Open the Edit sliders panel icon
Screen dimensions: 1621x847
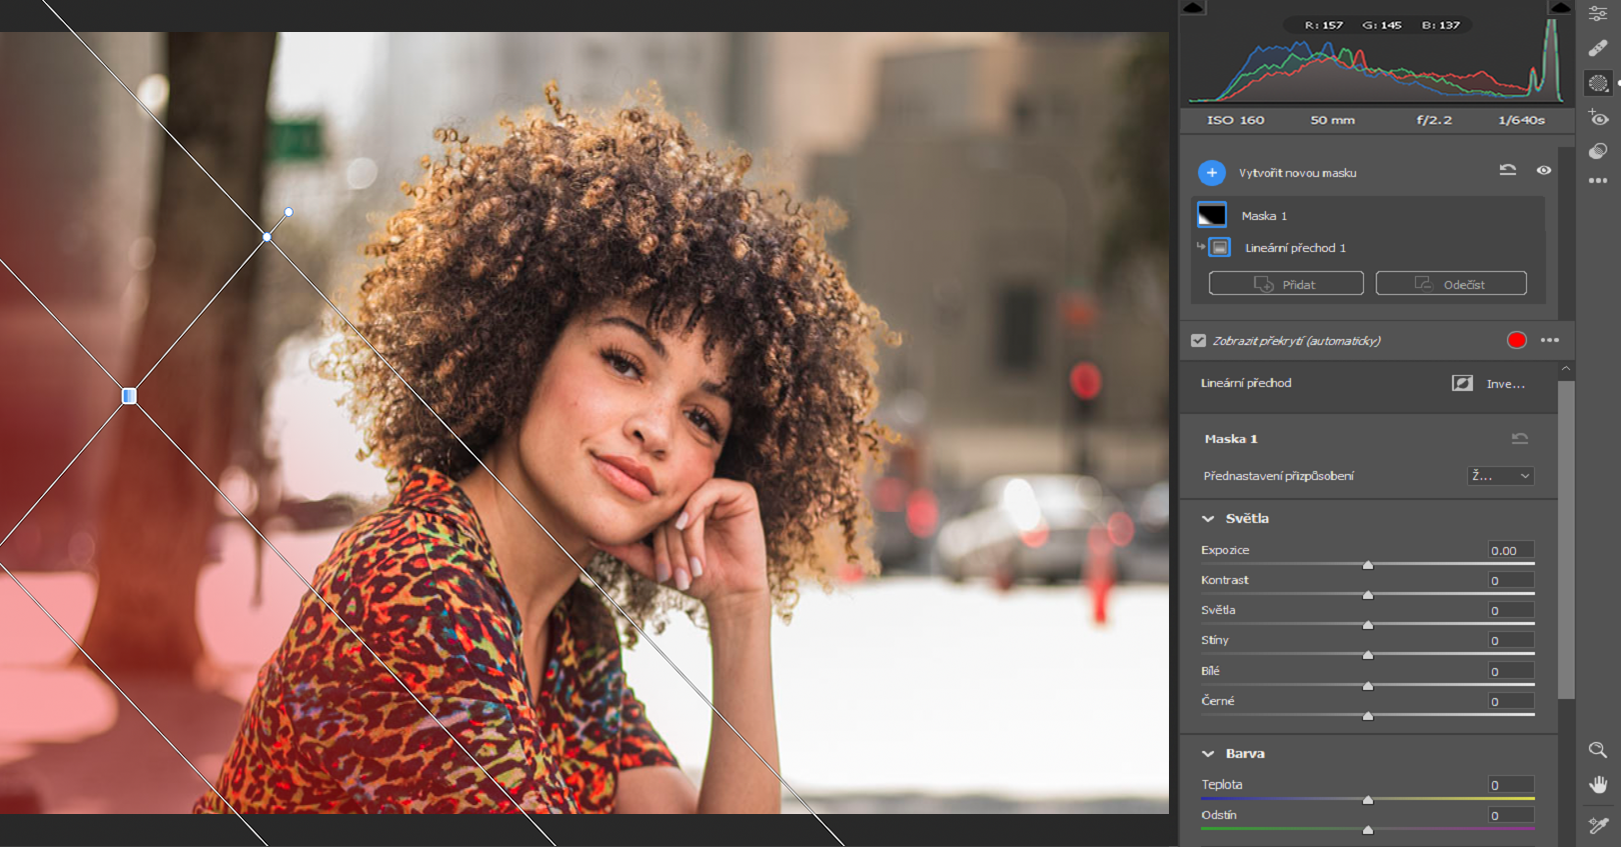tap(1598, 14)
